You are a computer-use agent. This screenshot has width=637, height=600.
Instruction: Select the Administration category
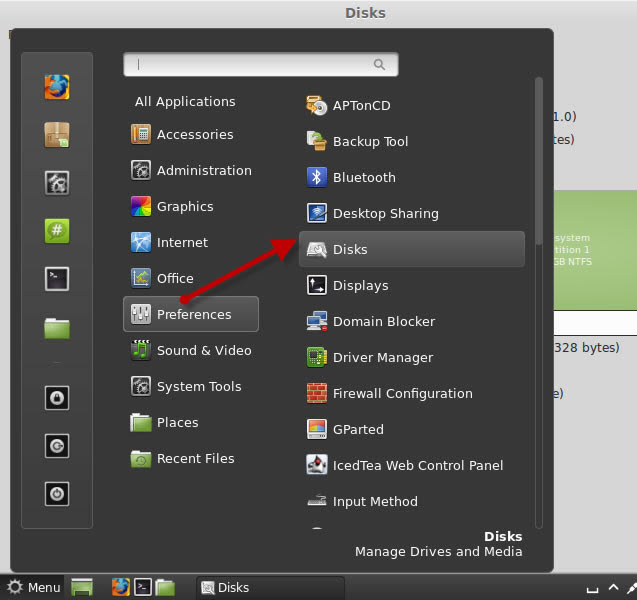pyautogui.click(x=191, y=170)
